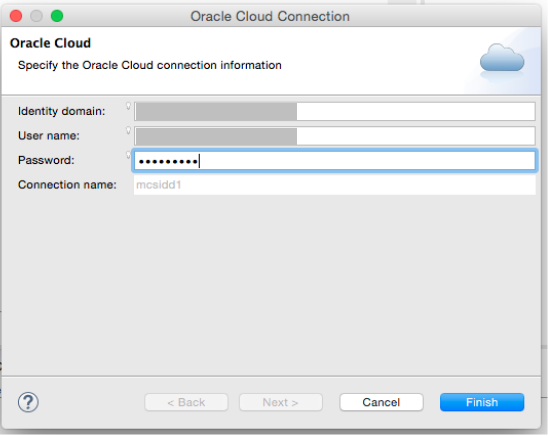Viewport: 548px width, 436px height.
Task: Click the grey minimize window button
Action: pyautogui.click(x=36, y=16)
